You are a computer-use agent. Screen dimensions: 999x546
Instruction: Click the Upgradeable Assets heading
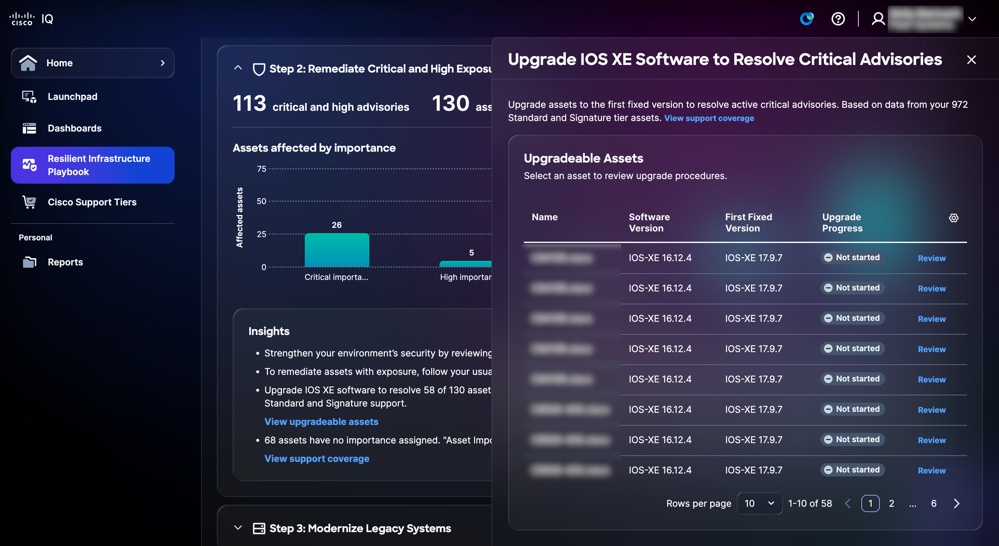pos(584,159)
